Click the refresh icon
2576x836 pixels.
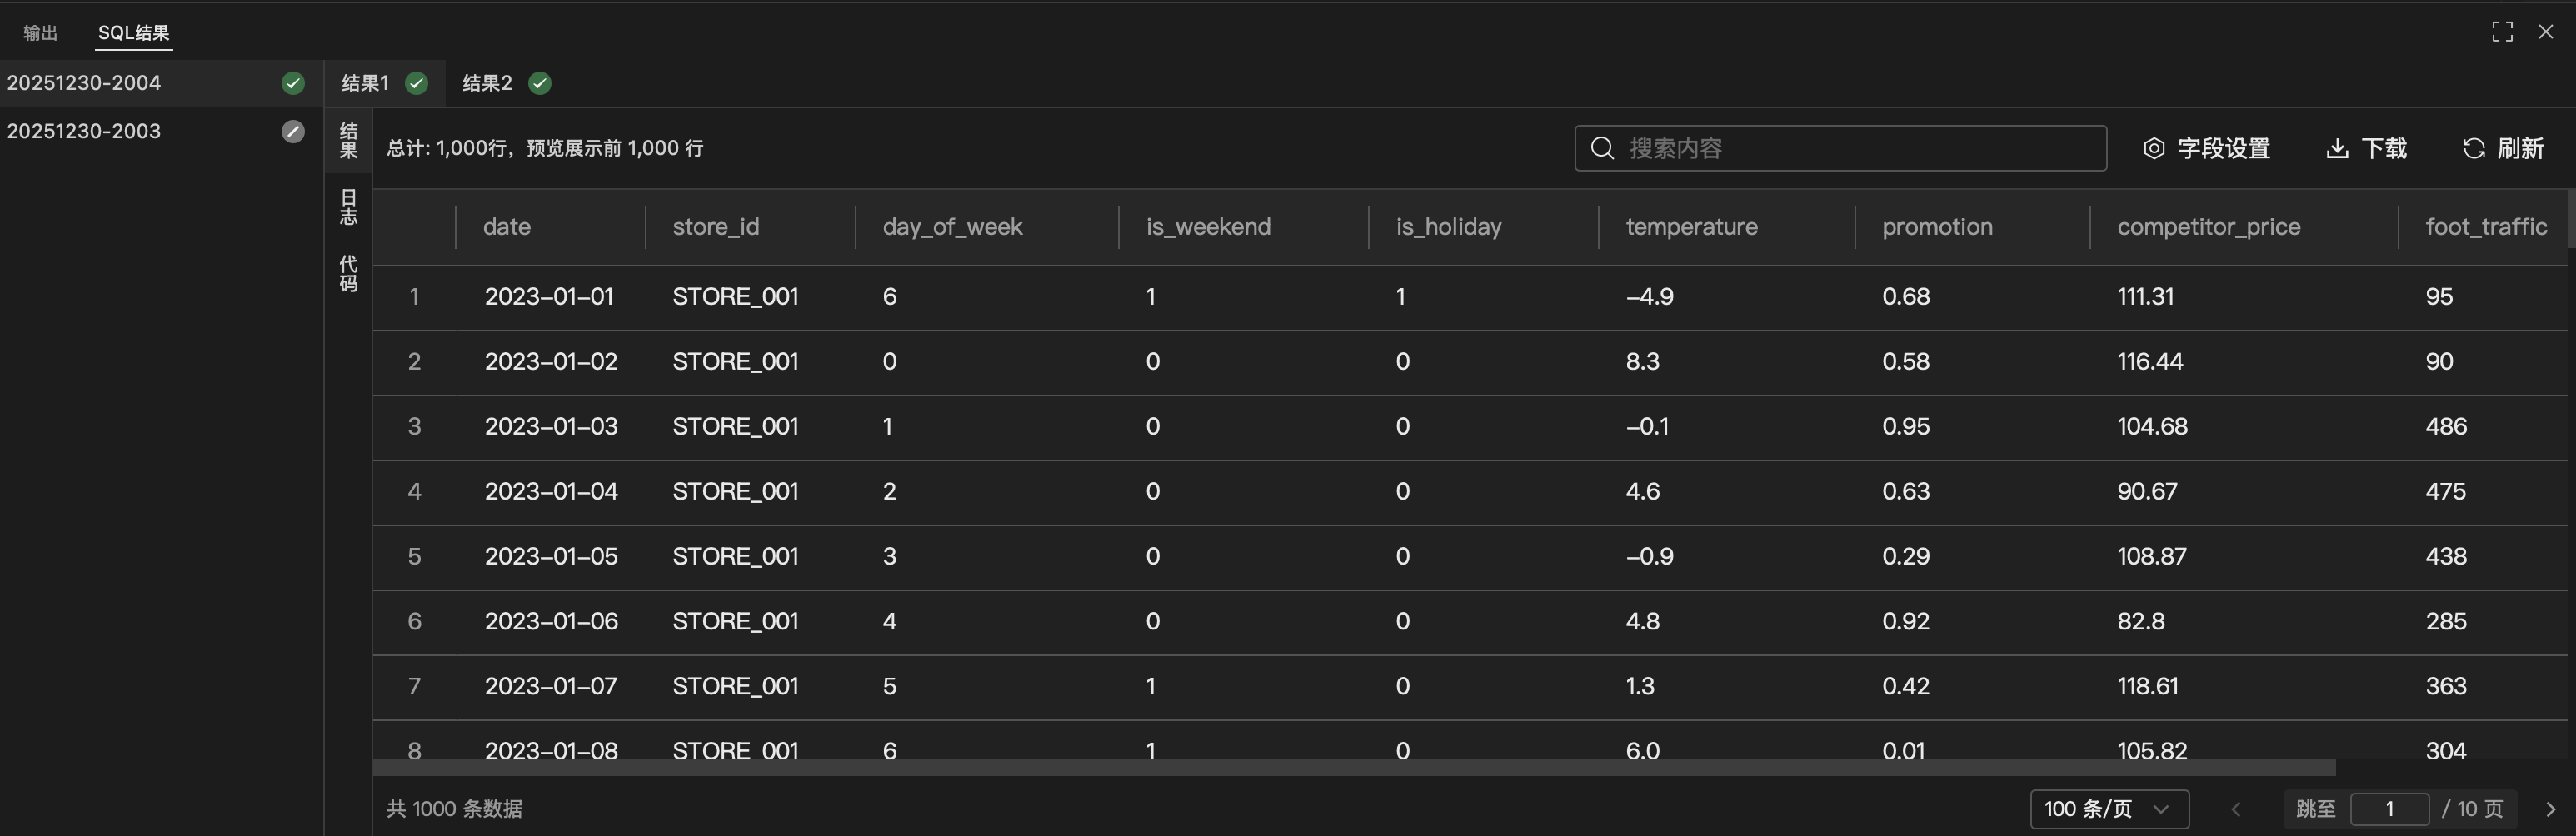coord(2474,148)
